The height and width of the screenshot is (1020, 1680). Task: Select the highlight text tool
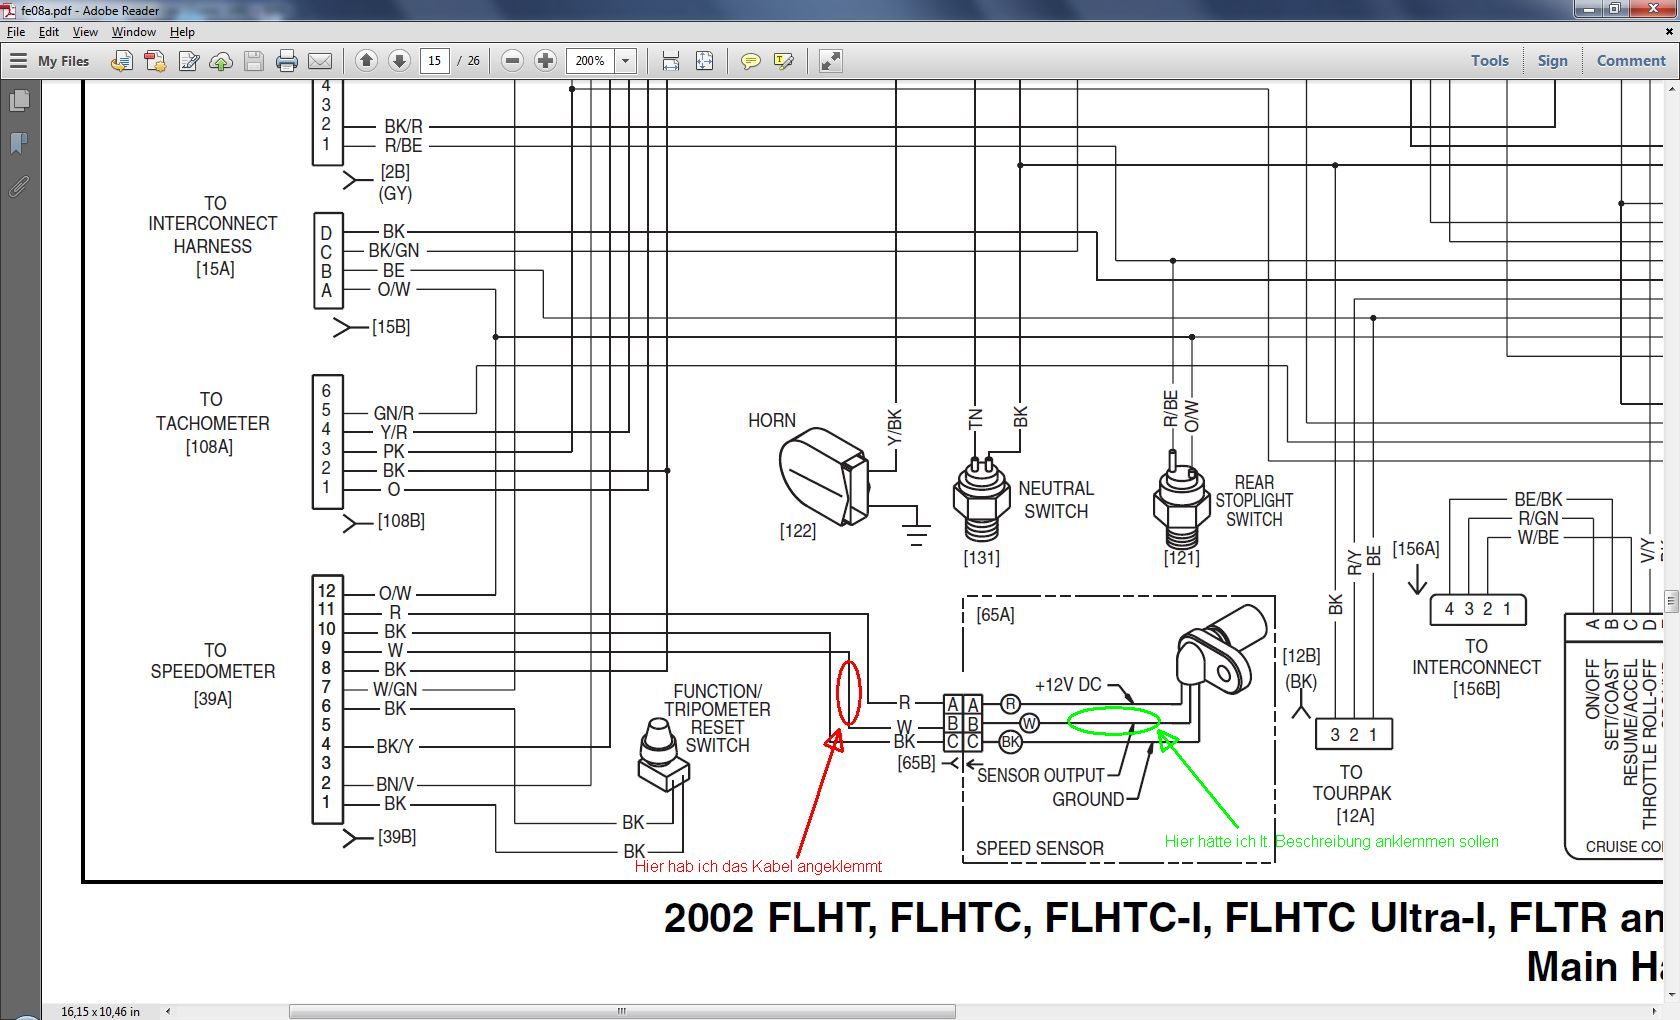pos(783,61)
